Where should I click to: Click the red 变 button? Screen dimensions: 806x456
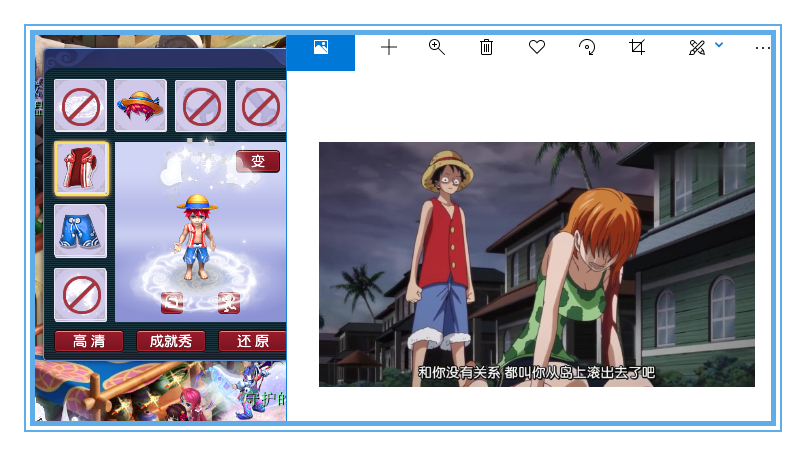click(x=258, y=161)
